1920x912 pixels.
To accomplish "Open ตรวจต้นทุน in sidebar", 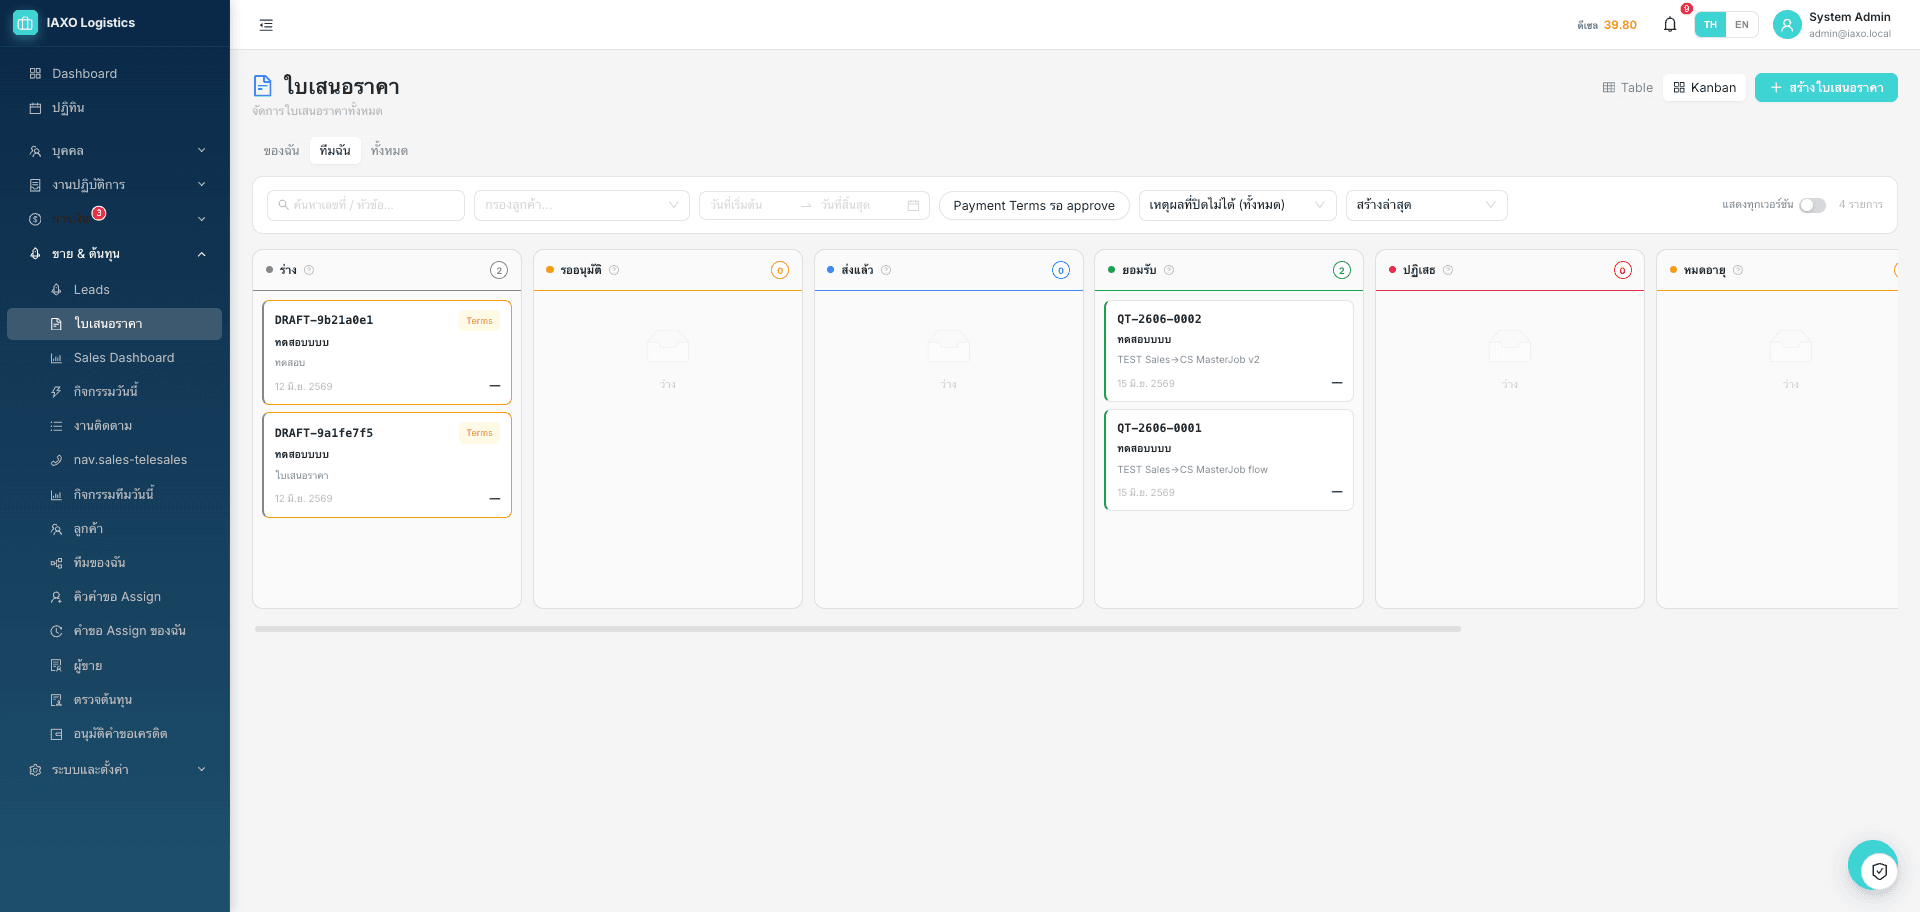I will (x=115, y=700).
